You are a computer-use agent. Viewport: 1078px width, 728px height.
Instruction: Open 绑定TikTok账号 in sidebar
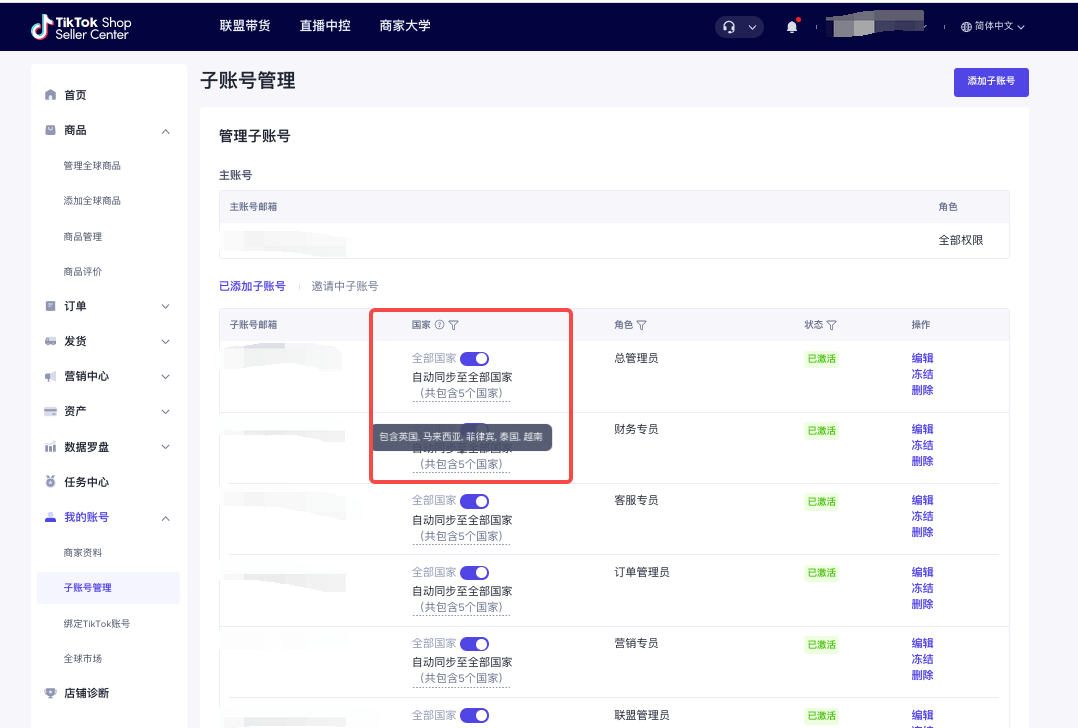click(97, 624)
